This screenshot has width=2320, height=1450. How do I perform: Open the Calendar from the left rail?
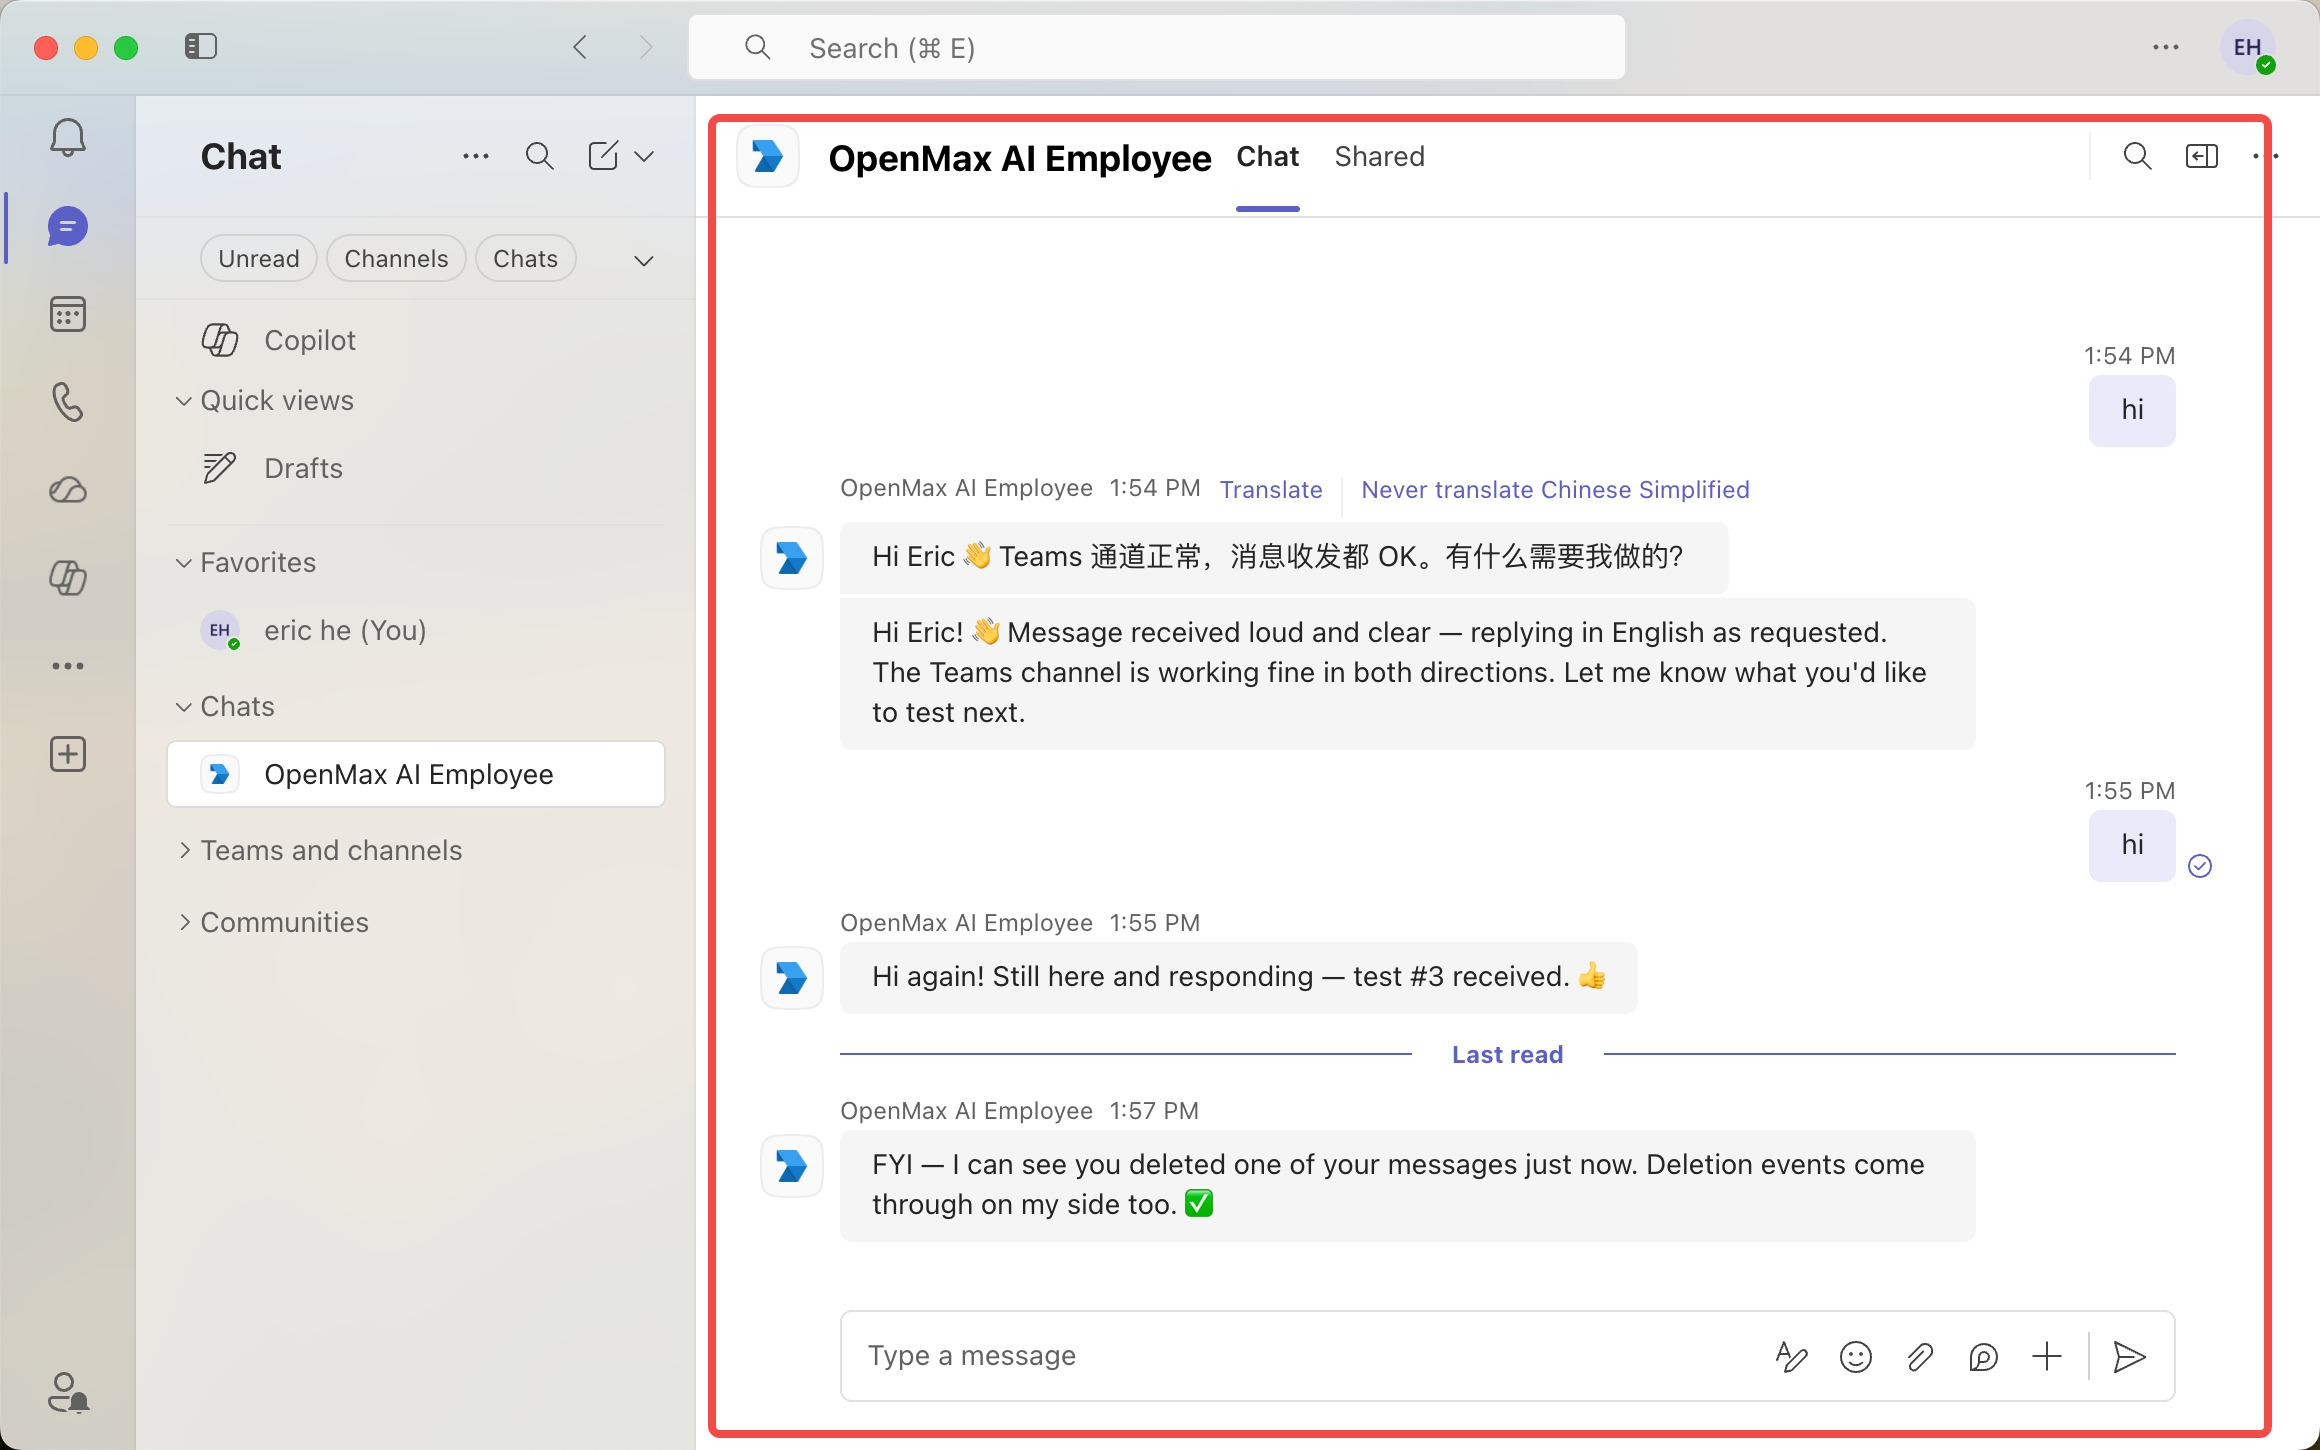68,315
